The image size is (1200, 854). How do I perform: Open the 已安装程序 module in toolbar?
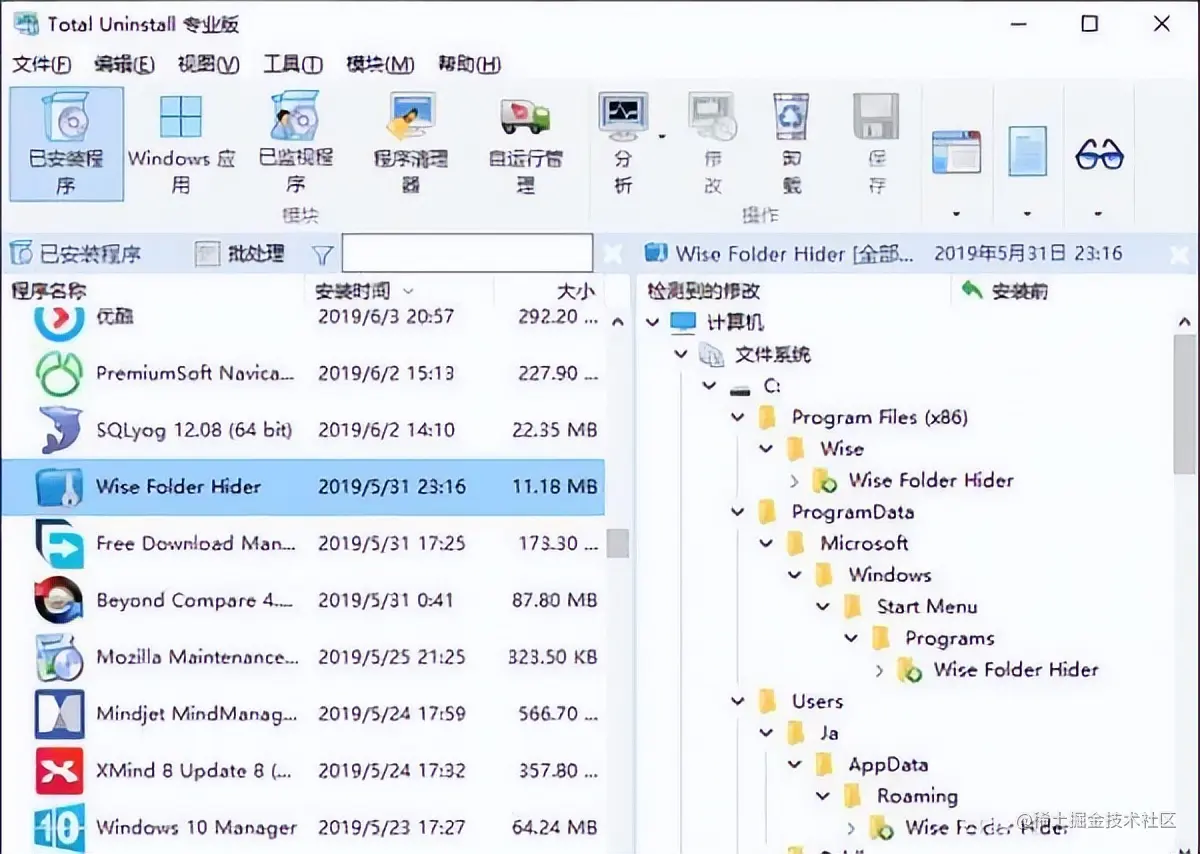pyautogui.click(x=66, y=143)
